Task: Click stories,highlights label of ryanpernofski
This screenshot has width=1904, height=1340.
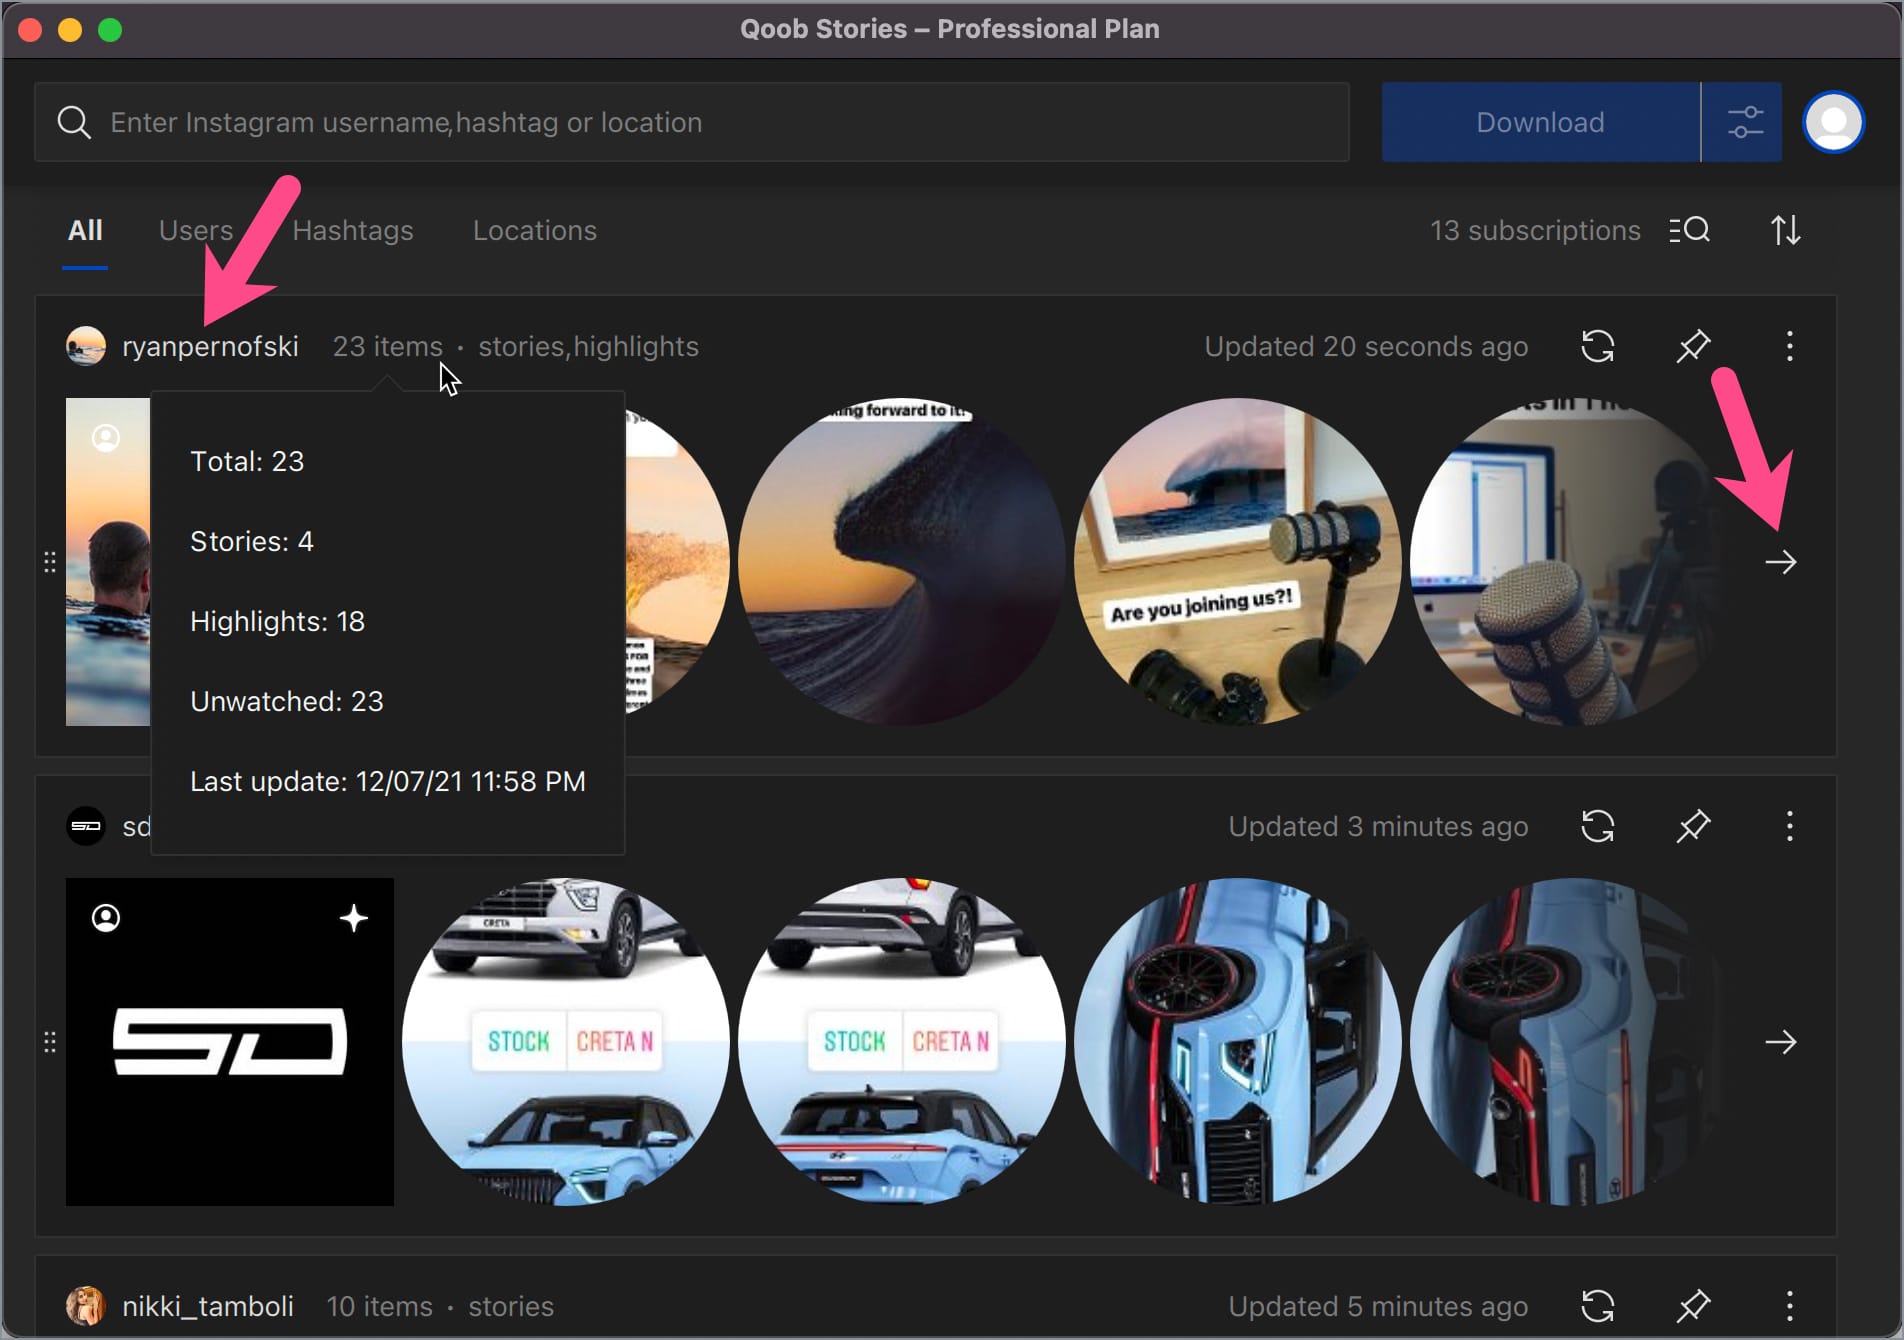Action: tap(588, 346)
